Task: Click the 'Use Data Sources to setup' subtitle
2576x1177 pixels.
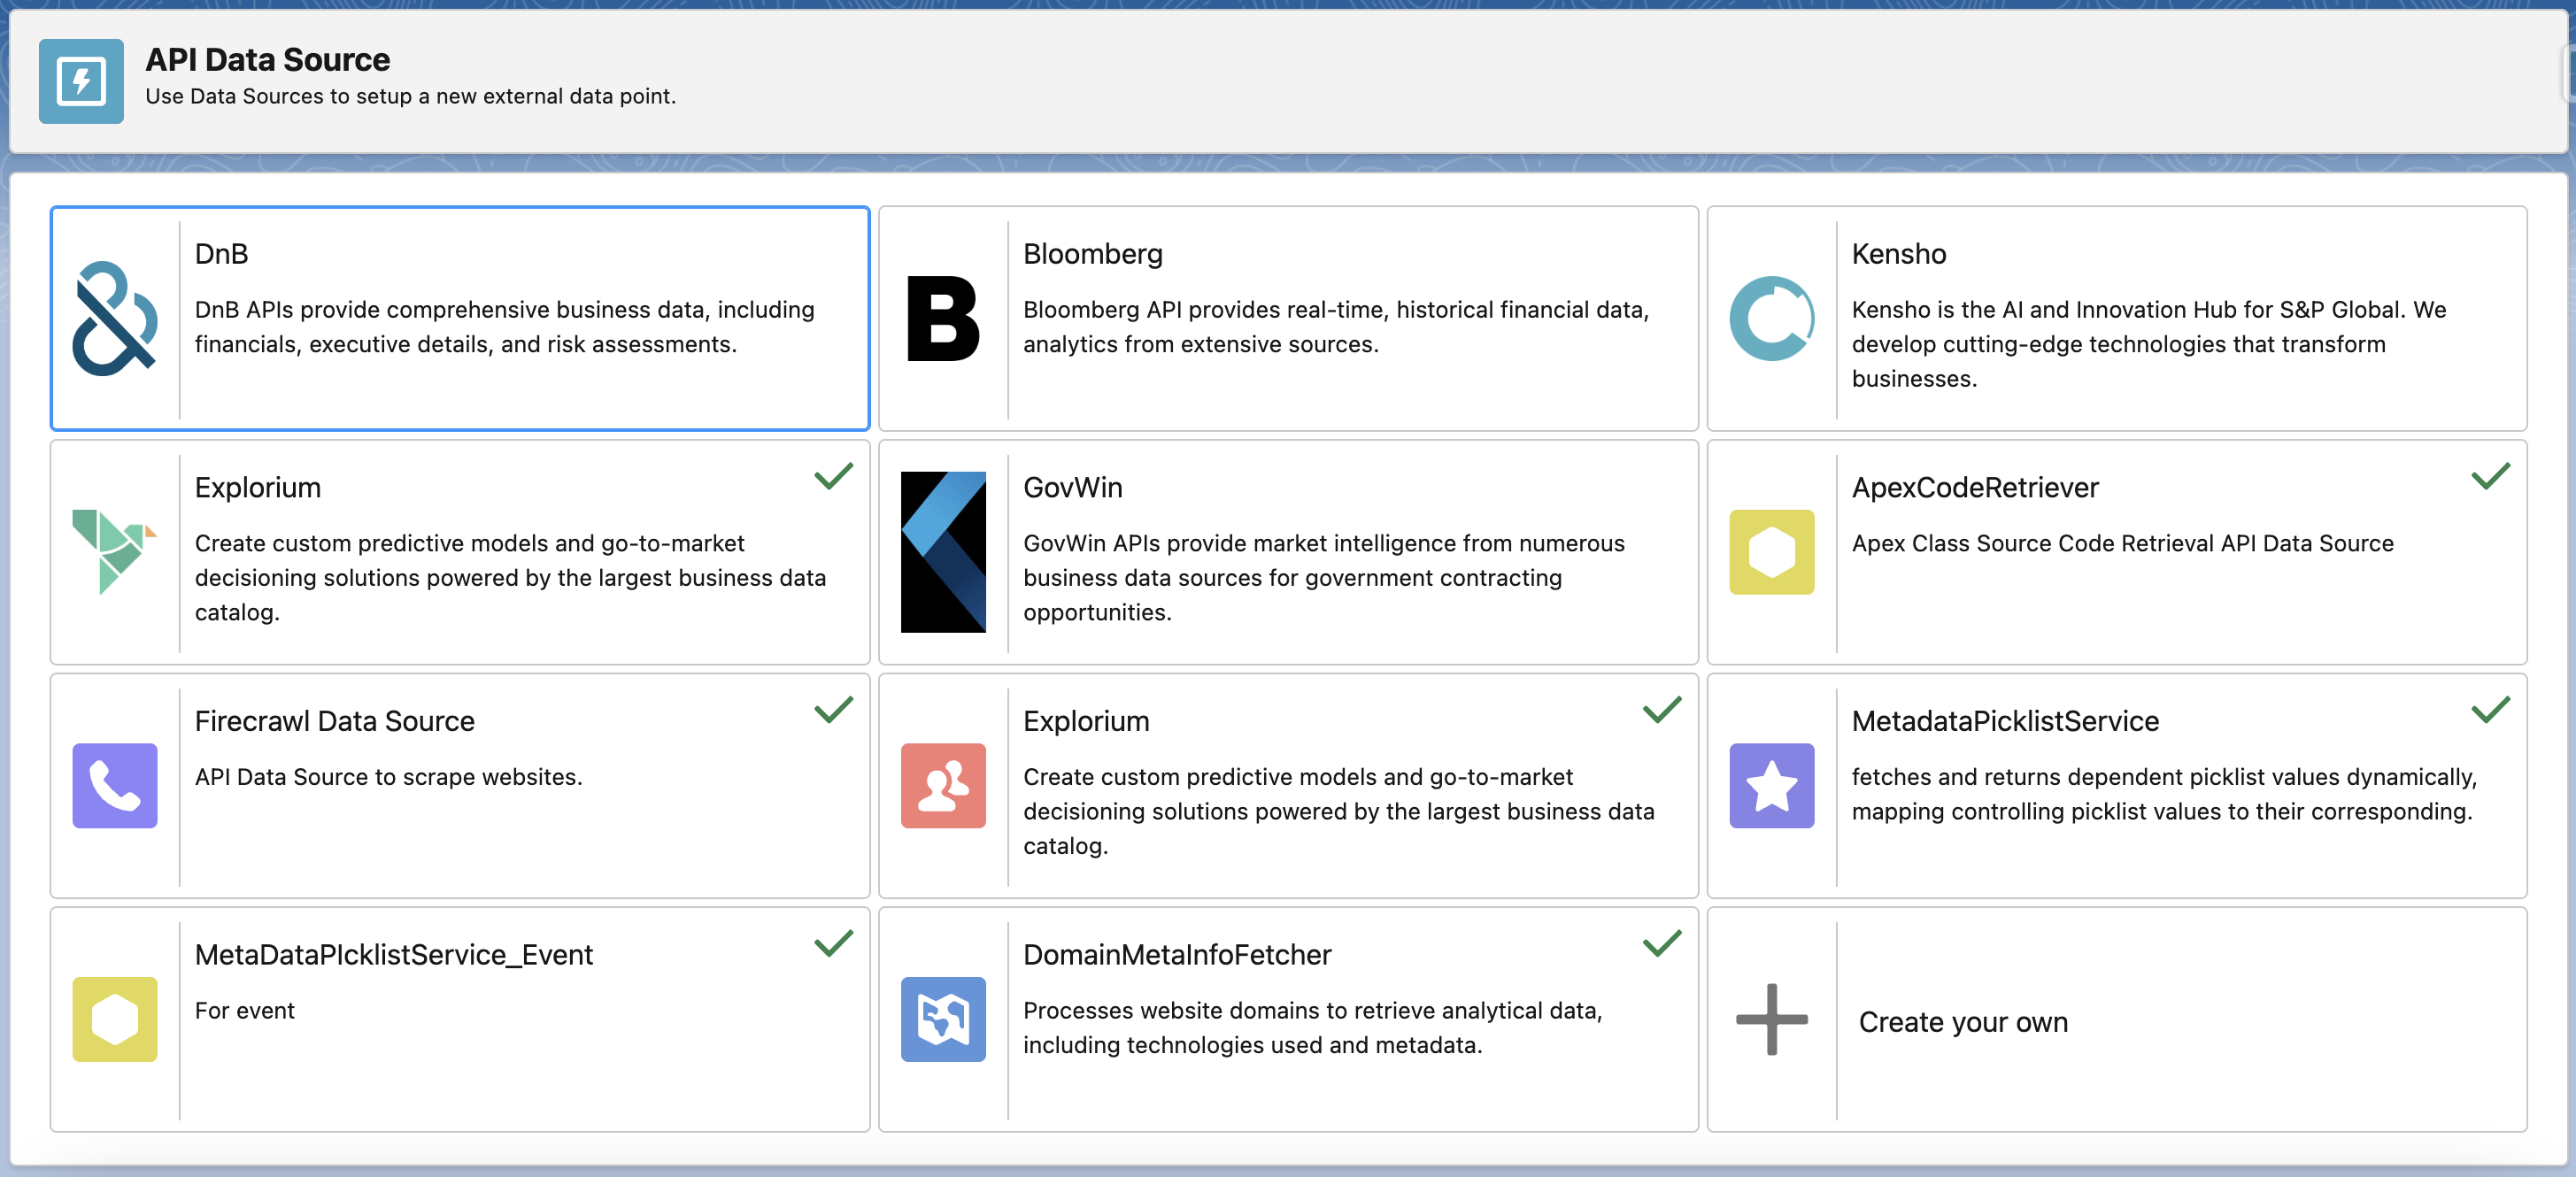Action: pos(411,96)
